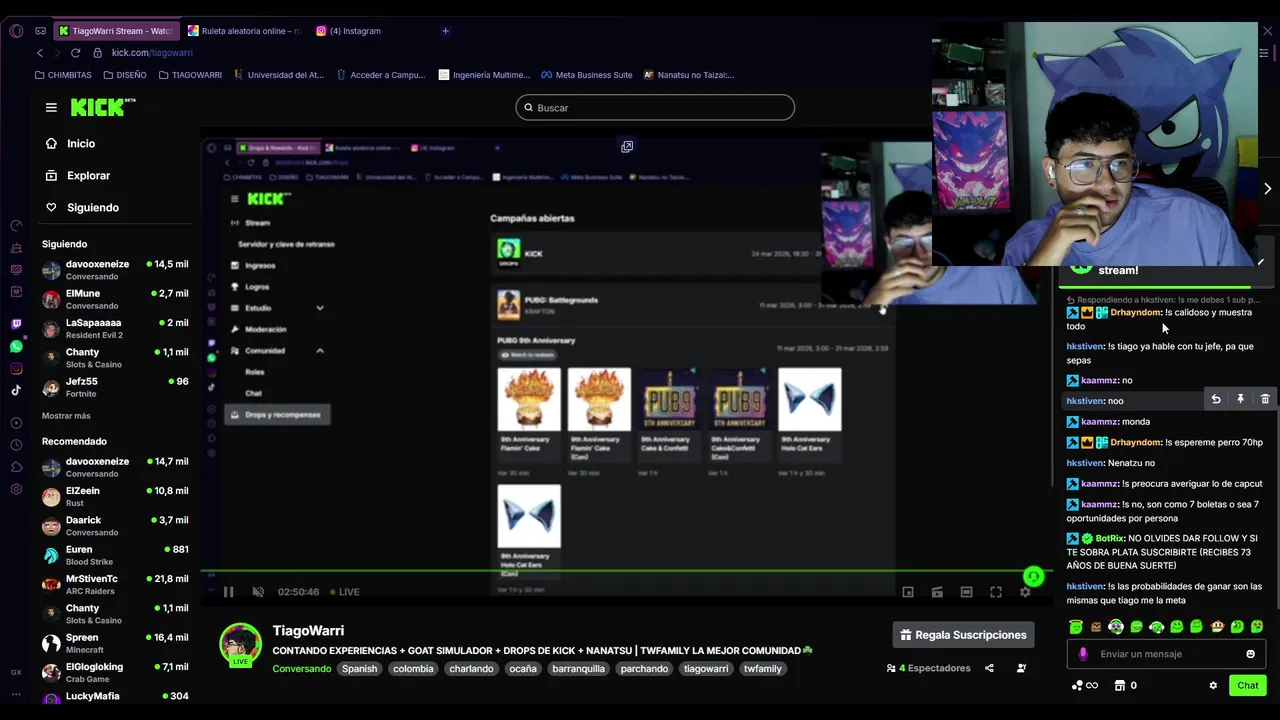Click the user follow icon beside share

[x=1021, y=669]
